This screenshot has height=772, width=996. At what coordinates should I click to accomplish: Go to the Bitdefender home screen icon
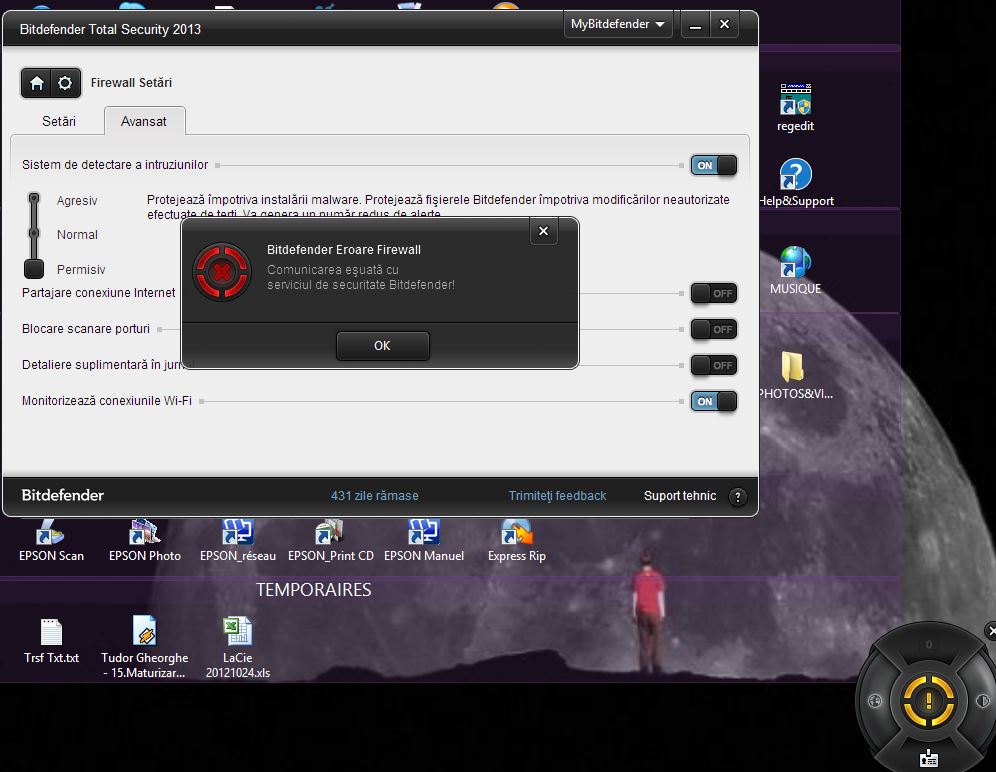click(x=36, y=83)
